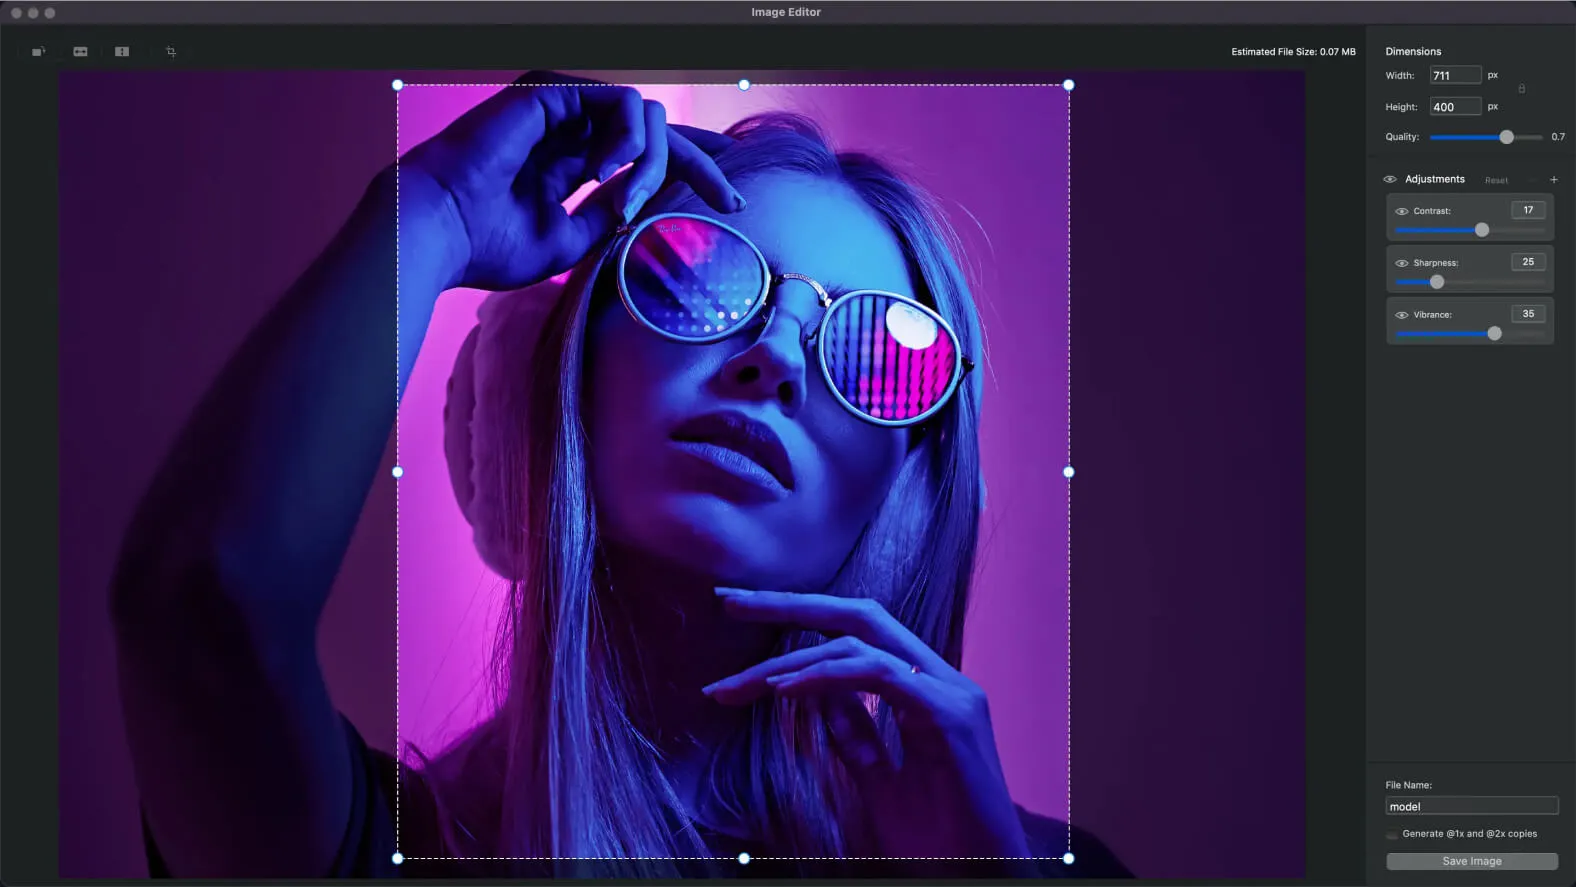Toggle visibility of all Adjustments
The width and height of the screenshot is (1576, 887).
pos(1389,179)
